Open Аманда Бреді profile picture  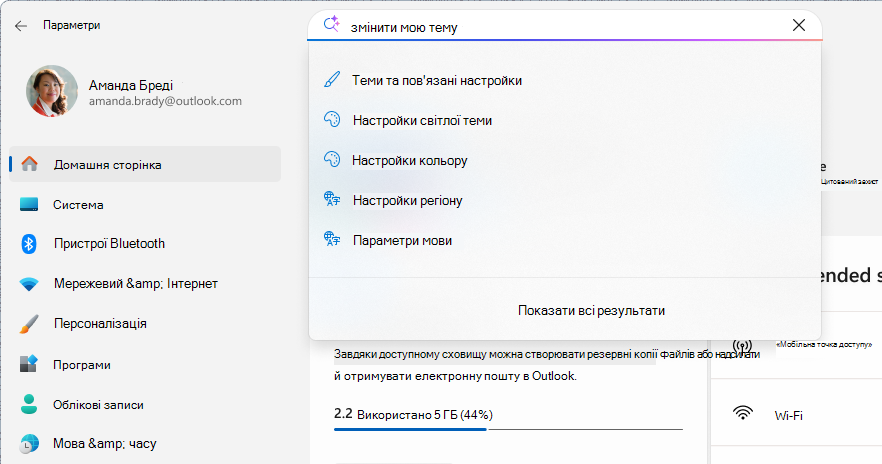click(52, 91)
